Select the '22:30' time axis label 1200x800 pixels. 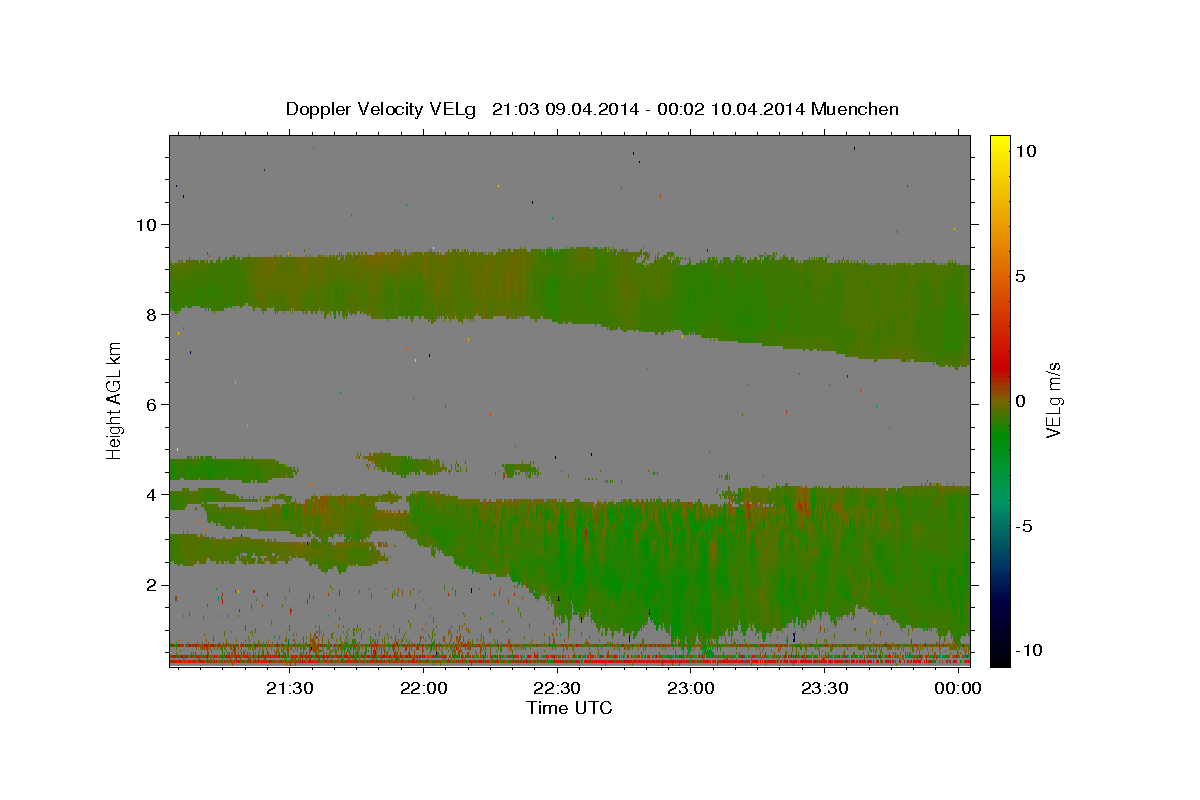(557, 689)
